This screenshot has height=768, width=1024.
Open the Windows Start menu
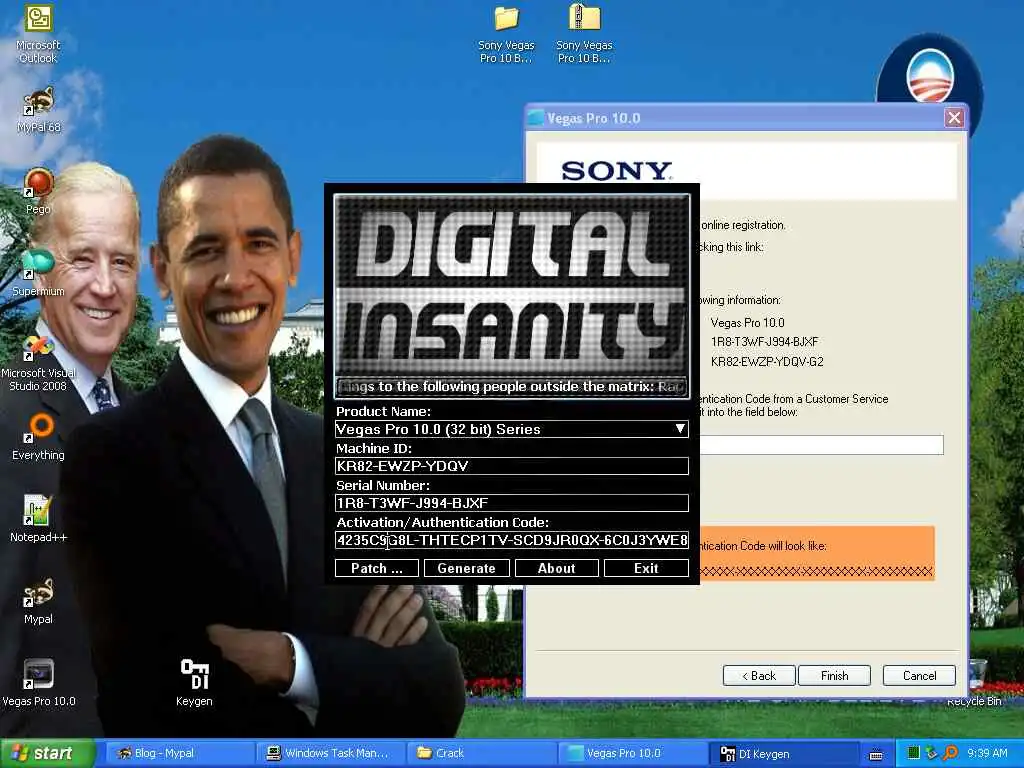point(47,754)
